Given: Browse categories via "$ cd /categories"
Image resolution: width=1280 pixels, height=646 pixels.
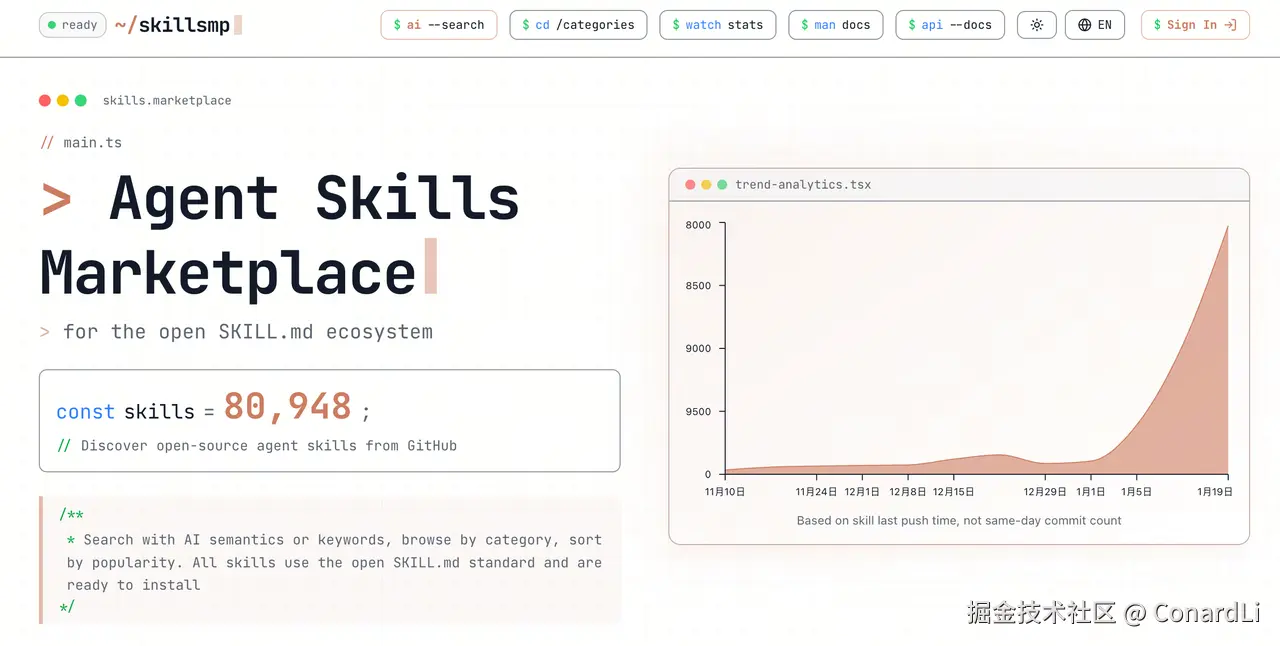Looking at the screenshot, I should click(x=578, y=24).
